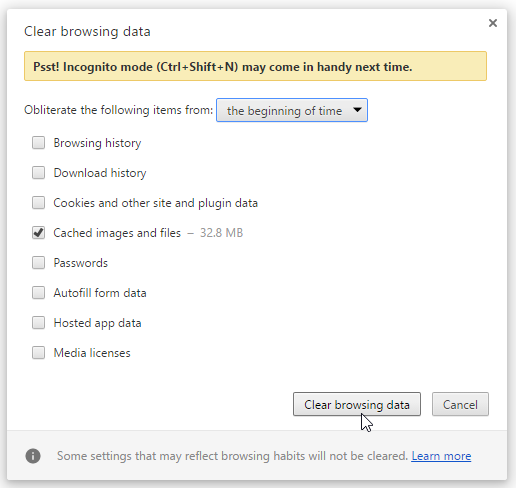Viewport: 516px width, 488px height.
Task: Open the 'the beginning of time' combo box
Action: click(292, 110)
